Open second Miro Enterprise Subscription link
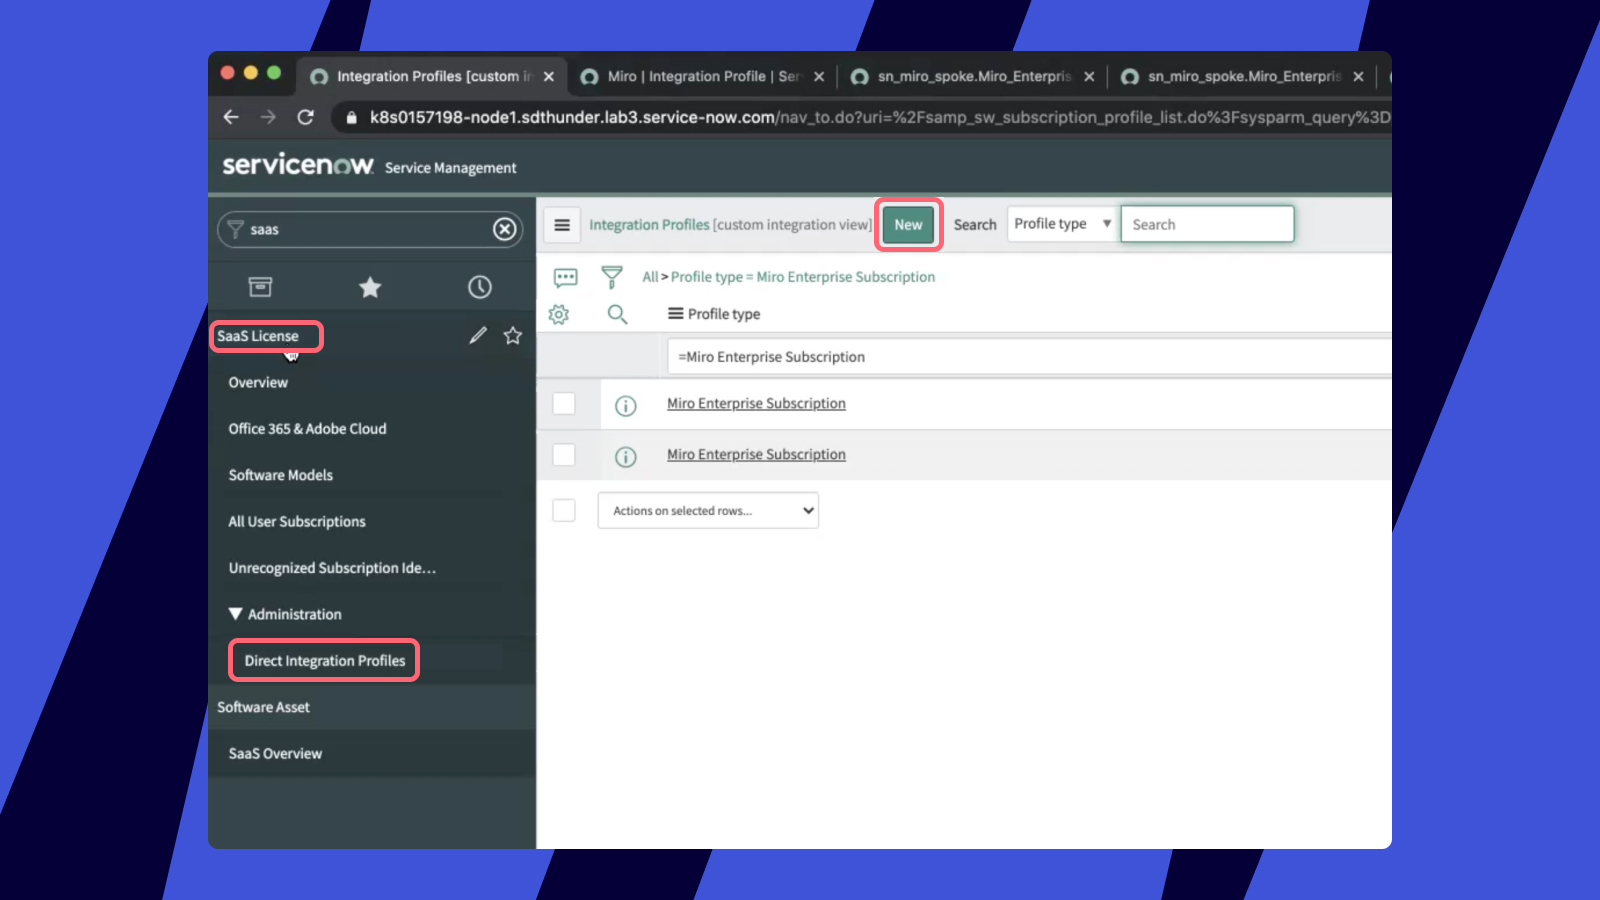Viewport: 1600px width, 900px height. [756, 454]
